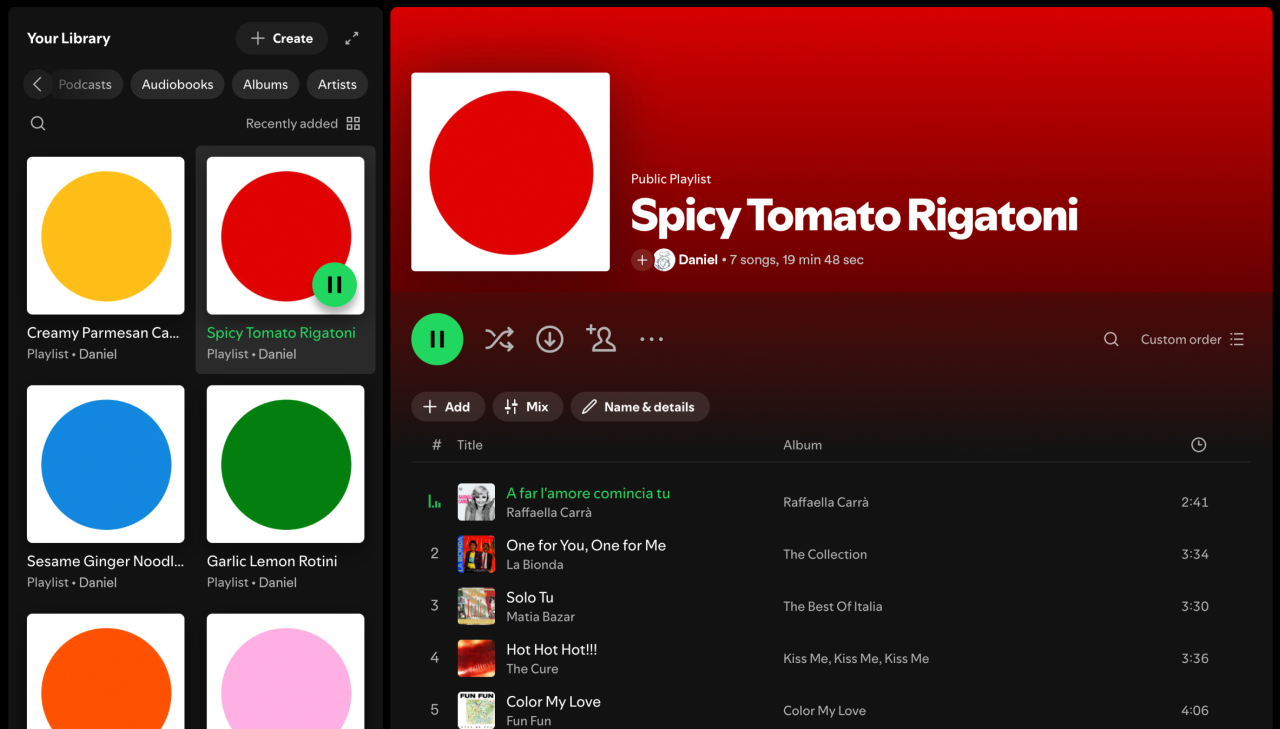Click the Create button in library
The height and width of the screenshot is (729, 1280).
tap(282, 38)
